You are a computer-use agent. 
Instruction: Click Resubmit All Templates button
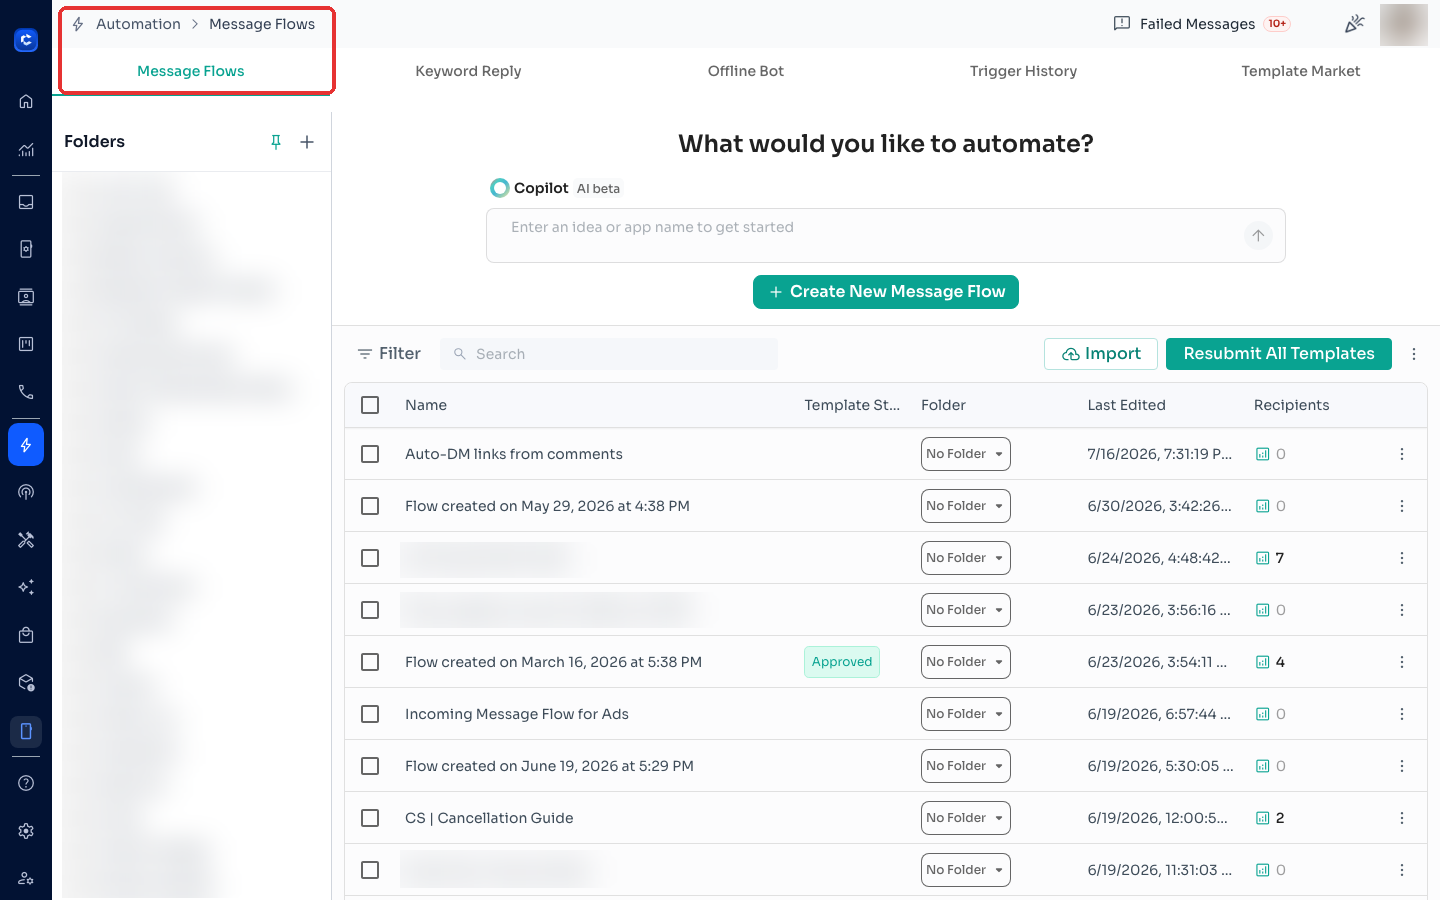coord(1279,354)
